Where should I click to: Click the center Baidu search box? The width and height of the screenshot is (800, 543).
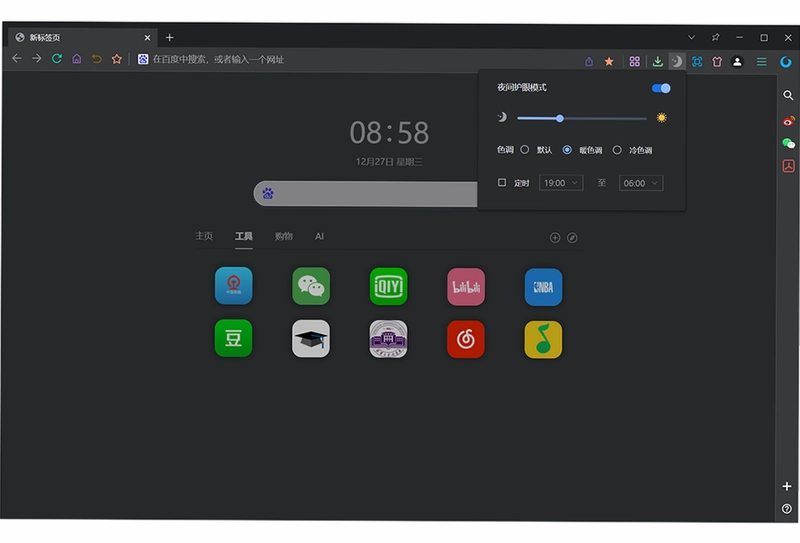[365, 194]
